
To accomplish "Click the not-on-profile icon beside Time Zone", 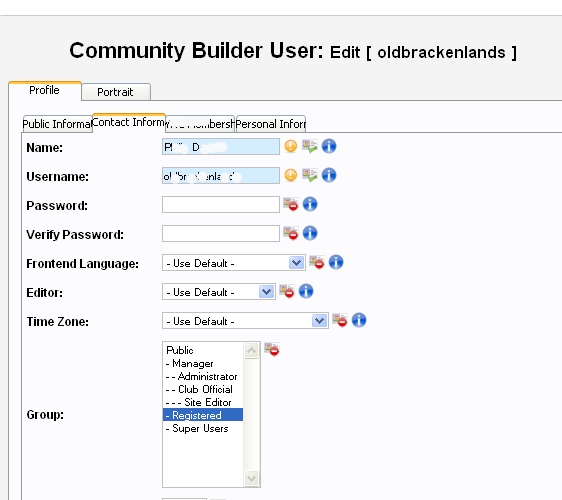I will pos(340,320).
